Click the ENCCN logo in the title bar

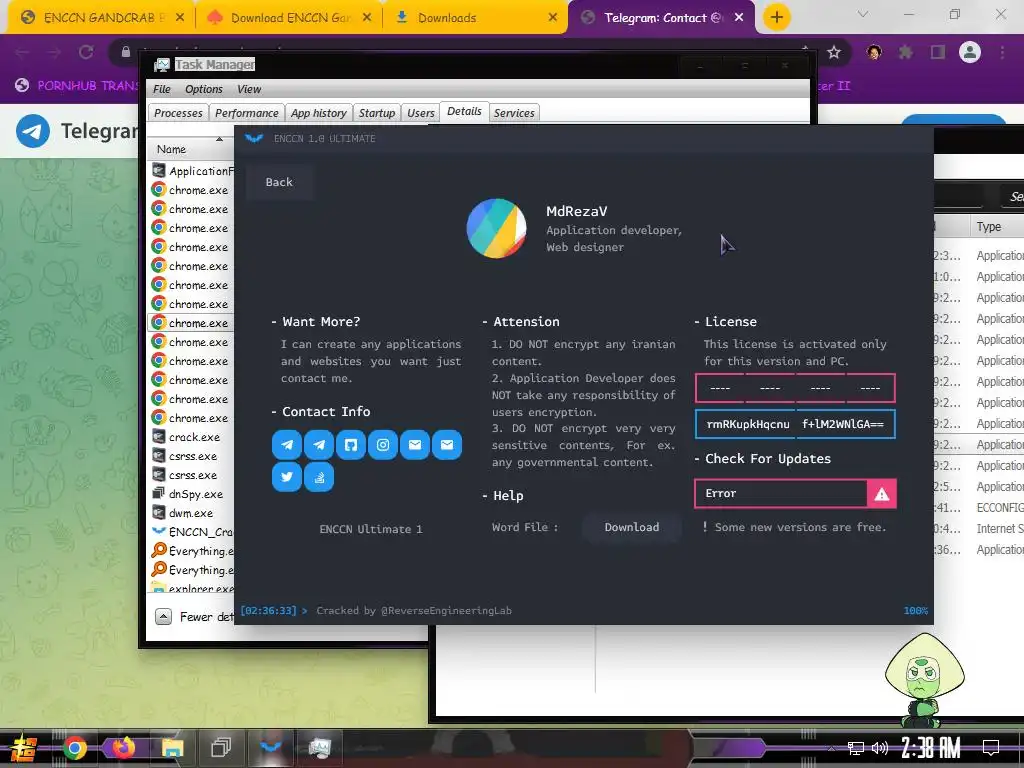[253, 138]
